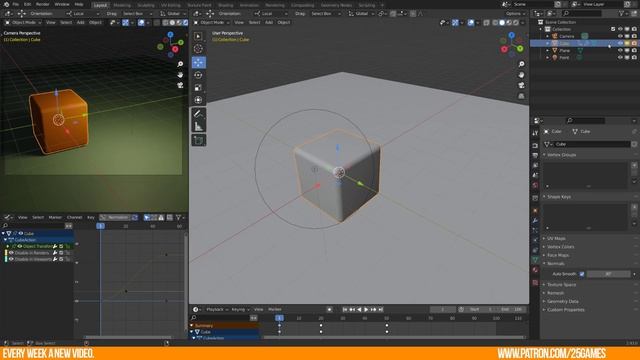
Task: Expand the Geometry Data panel
Action: (562, 301)
